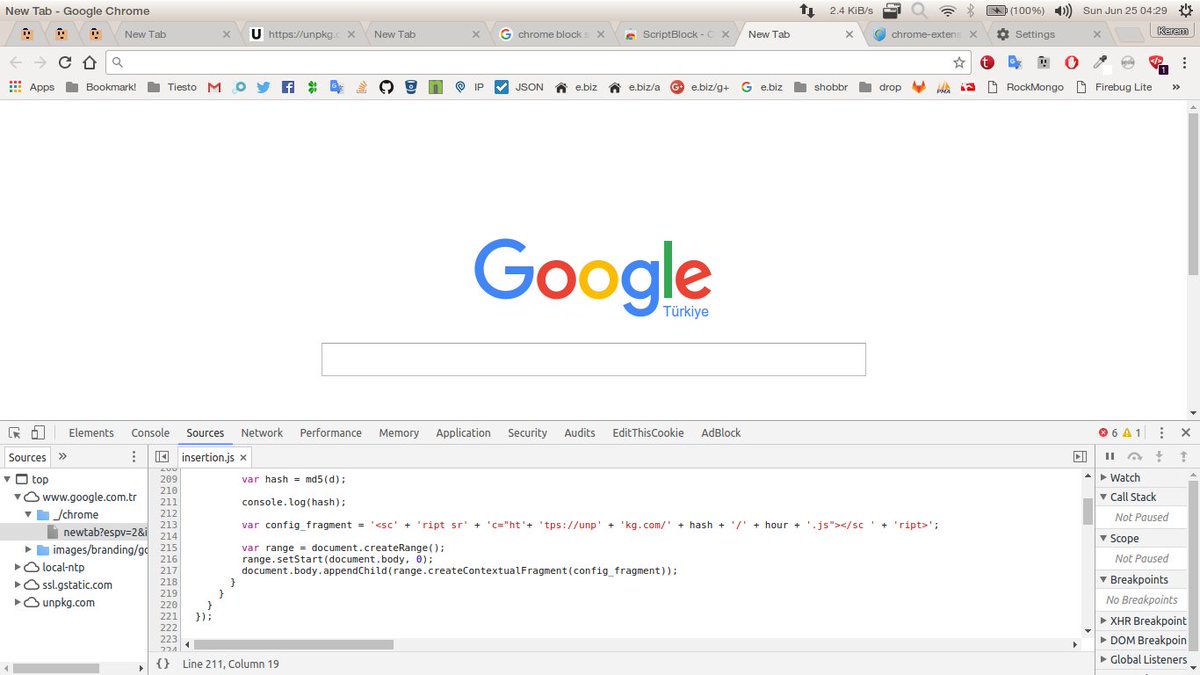Hide the file navigator sidebar
The image size is (1200, 675).
coord(162,457)
